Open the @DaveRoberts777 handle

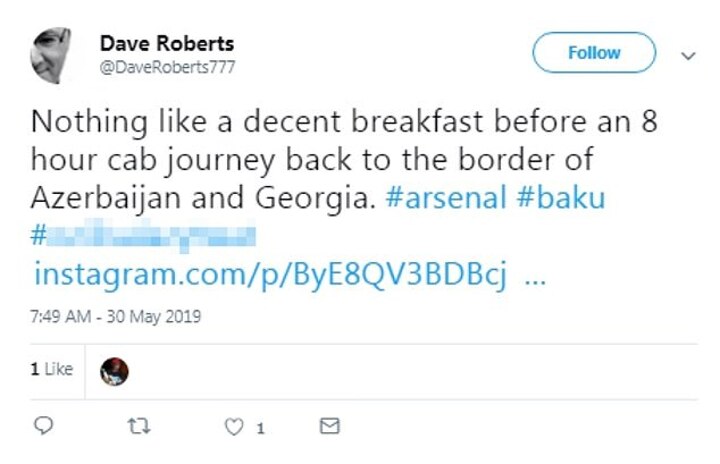167,66
